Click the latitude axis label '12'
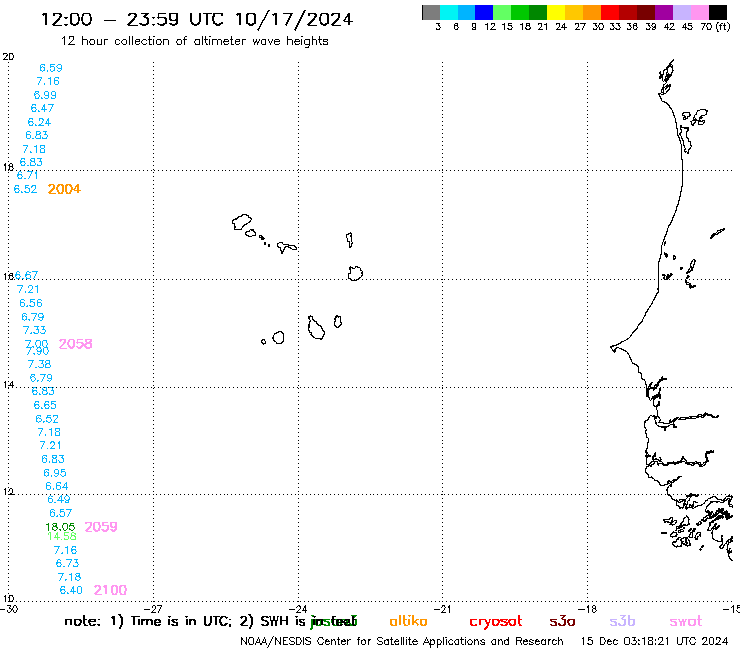 pos(8,492)
